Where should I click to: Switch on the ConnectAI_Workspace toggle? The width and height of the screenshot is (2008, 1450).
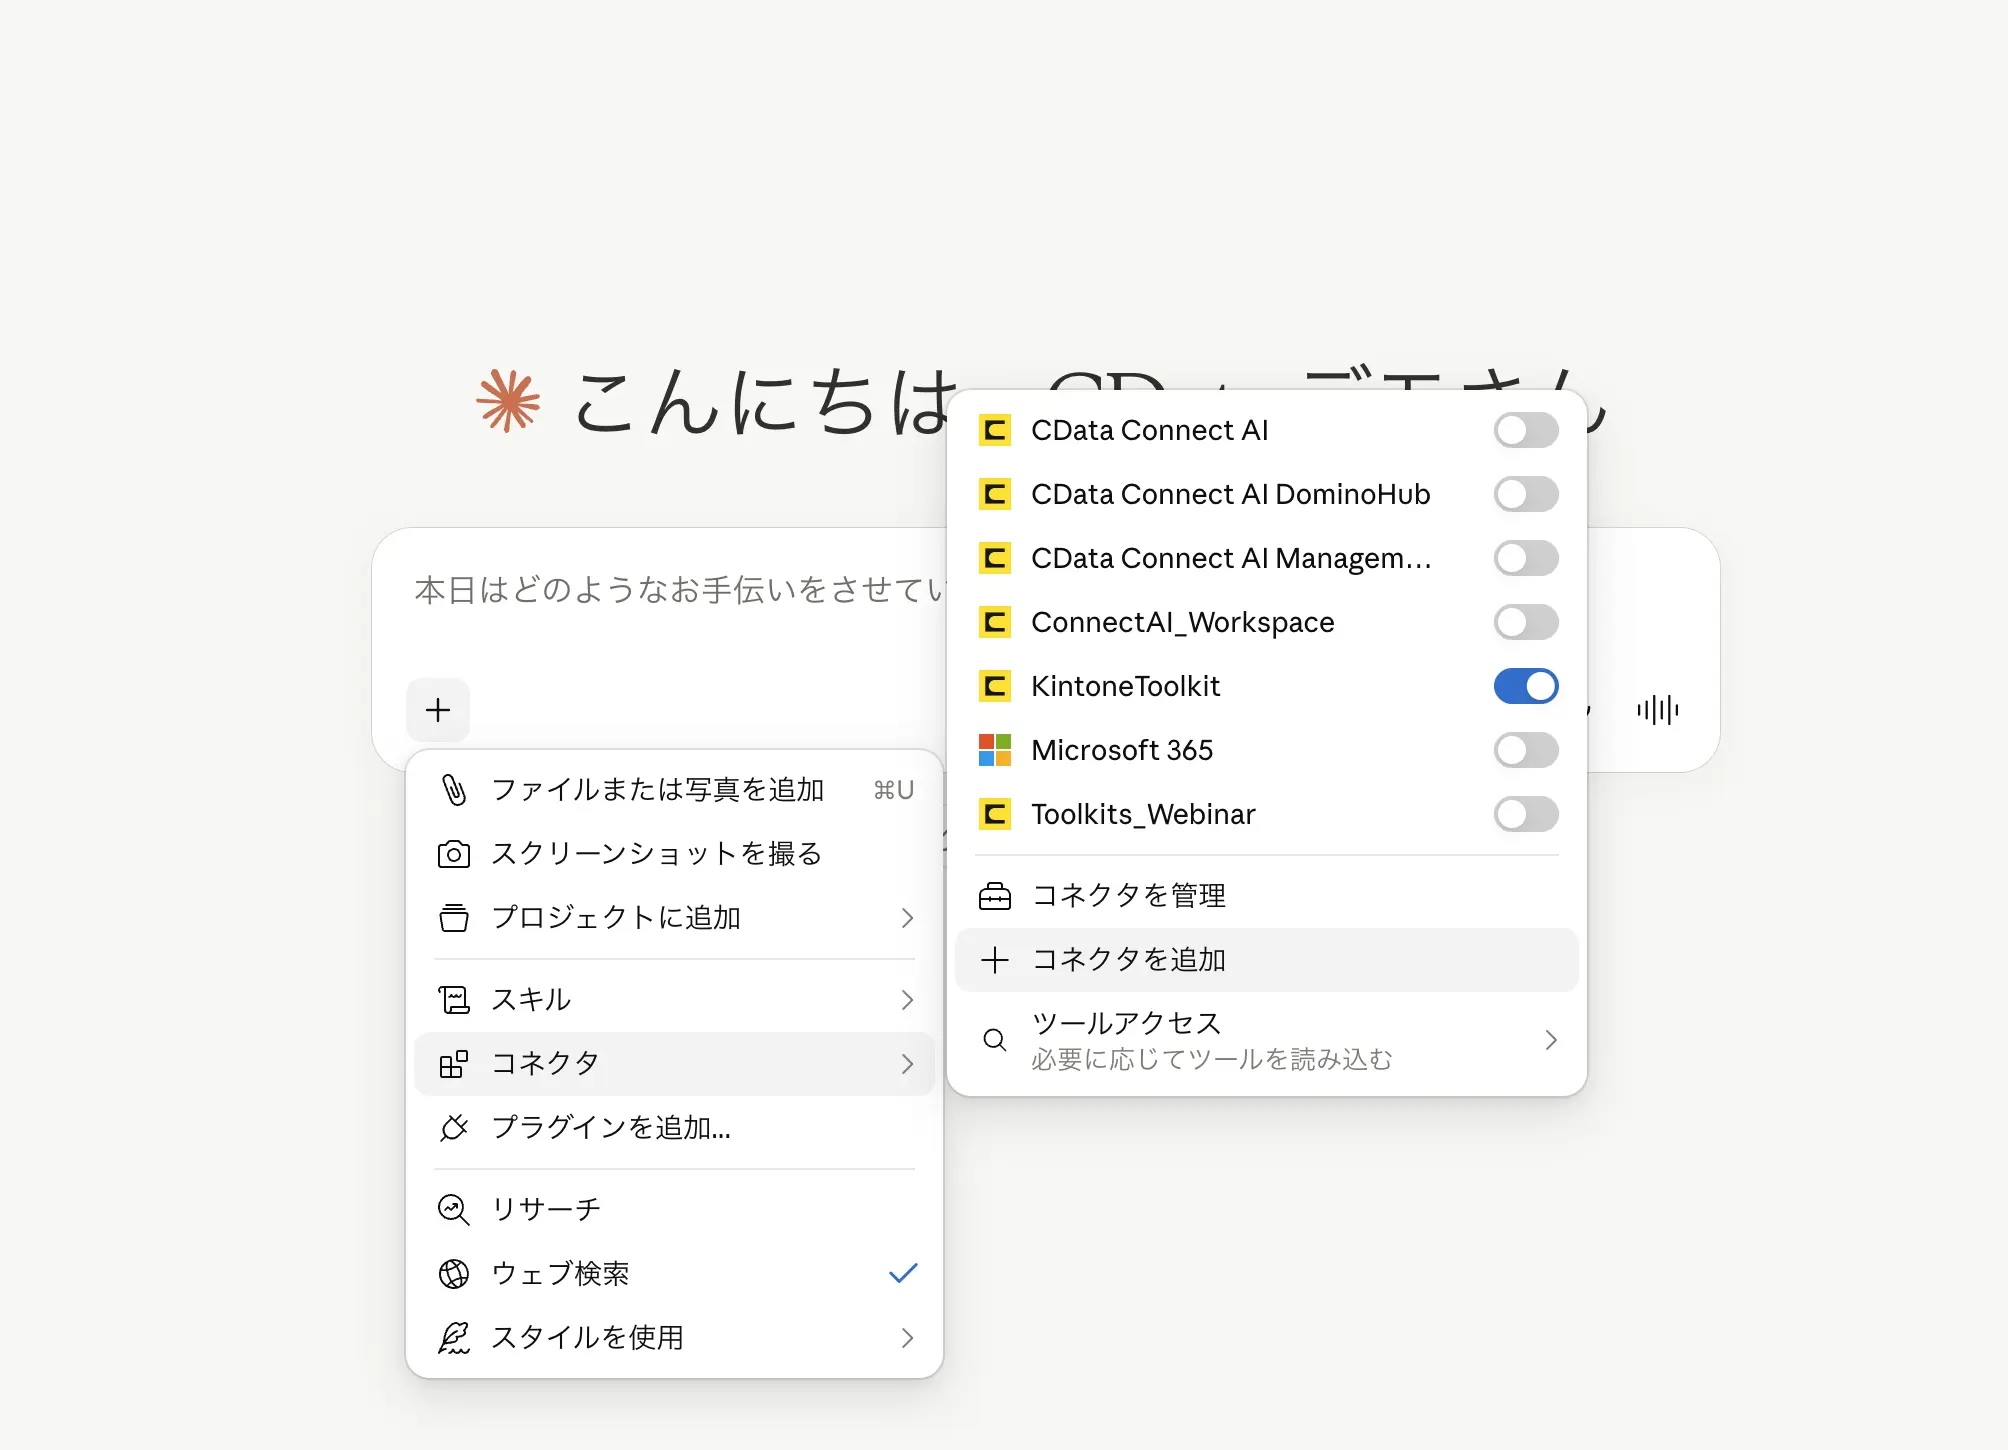click(x=1526, y=622)
